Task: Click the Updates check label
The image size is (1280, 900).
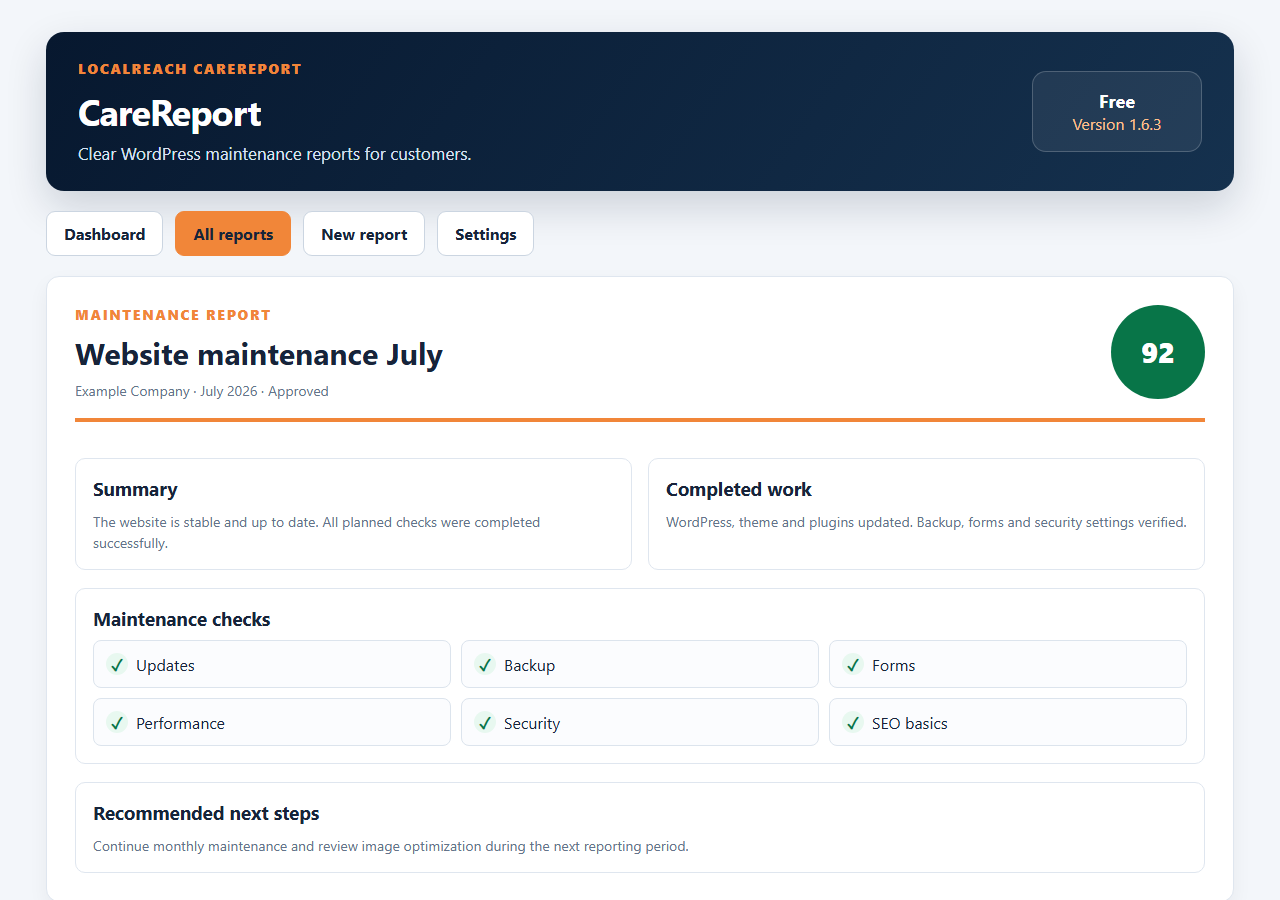Action: (x=165, y=665)
